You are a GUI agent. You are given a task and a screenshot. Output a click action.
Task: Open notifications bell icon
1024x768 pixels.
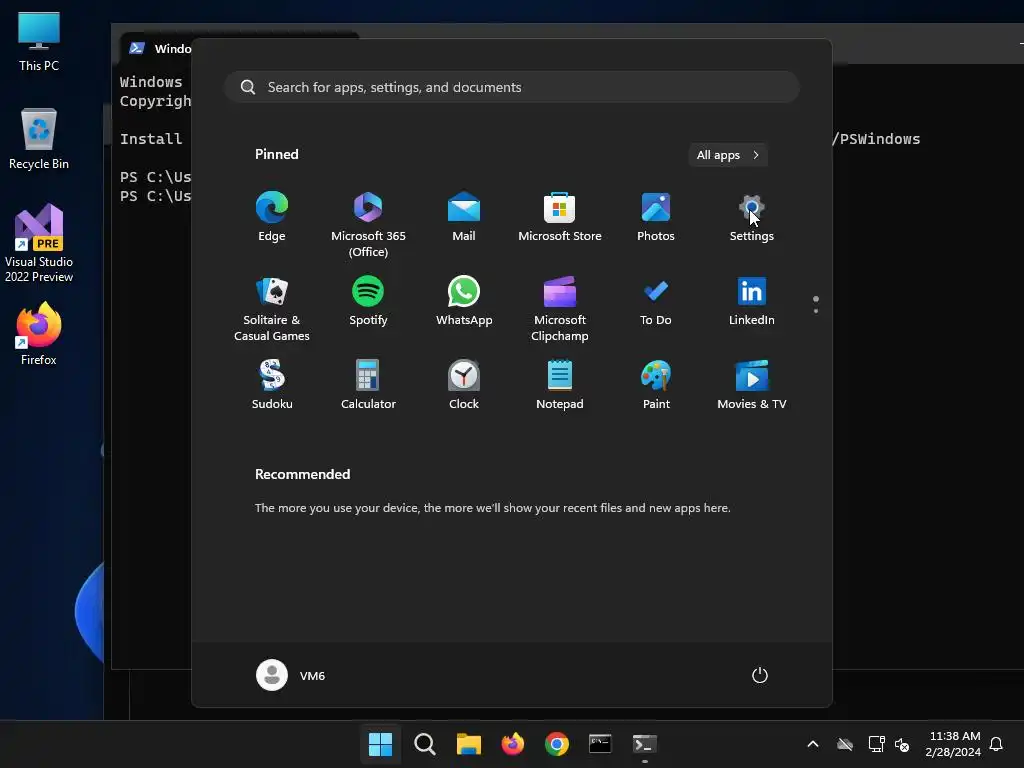pyautogui.click(x=996, y=744)
